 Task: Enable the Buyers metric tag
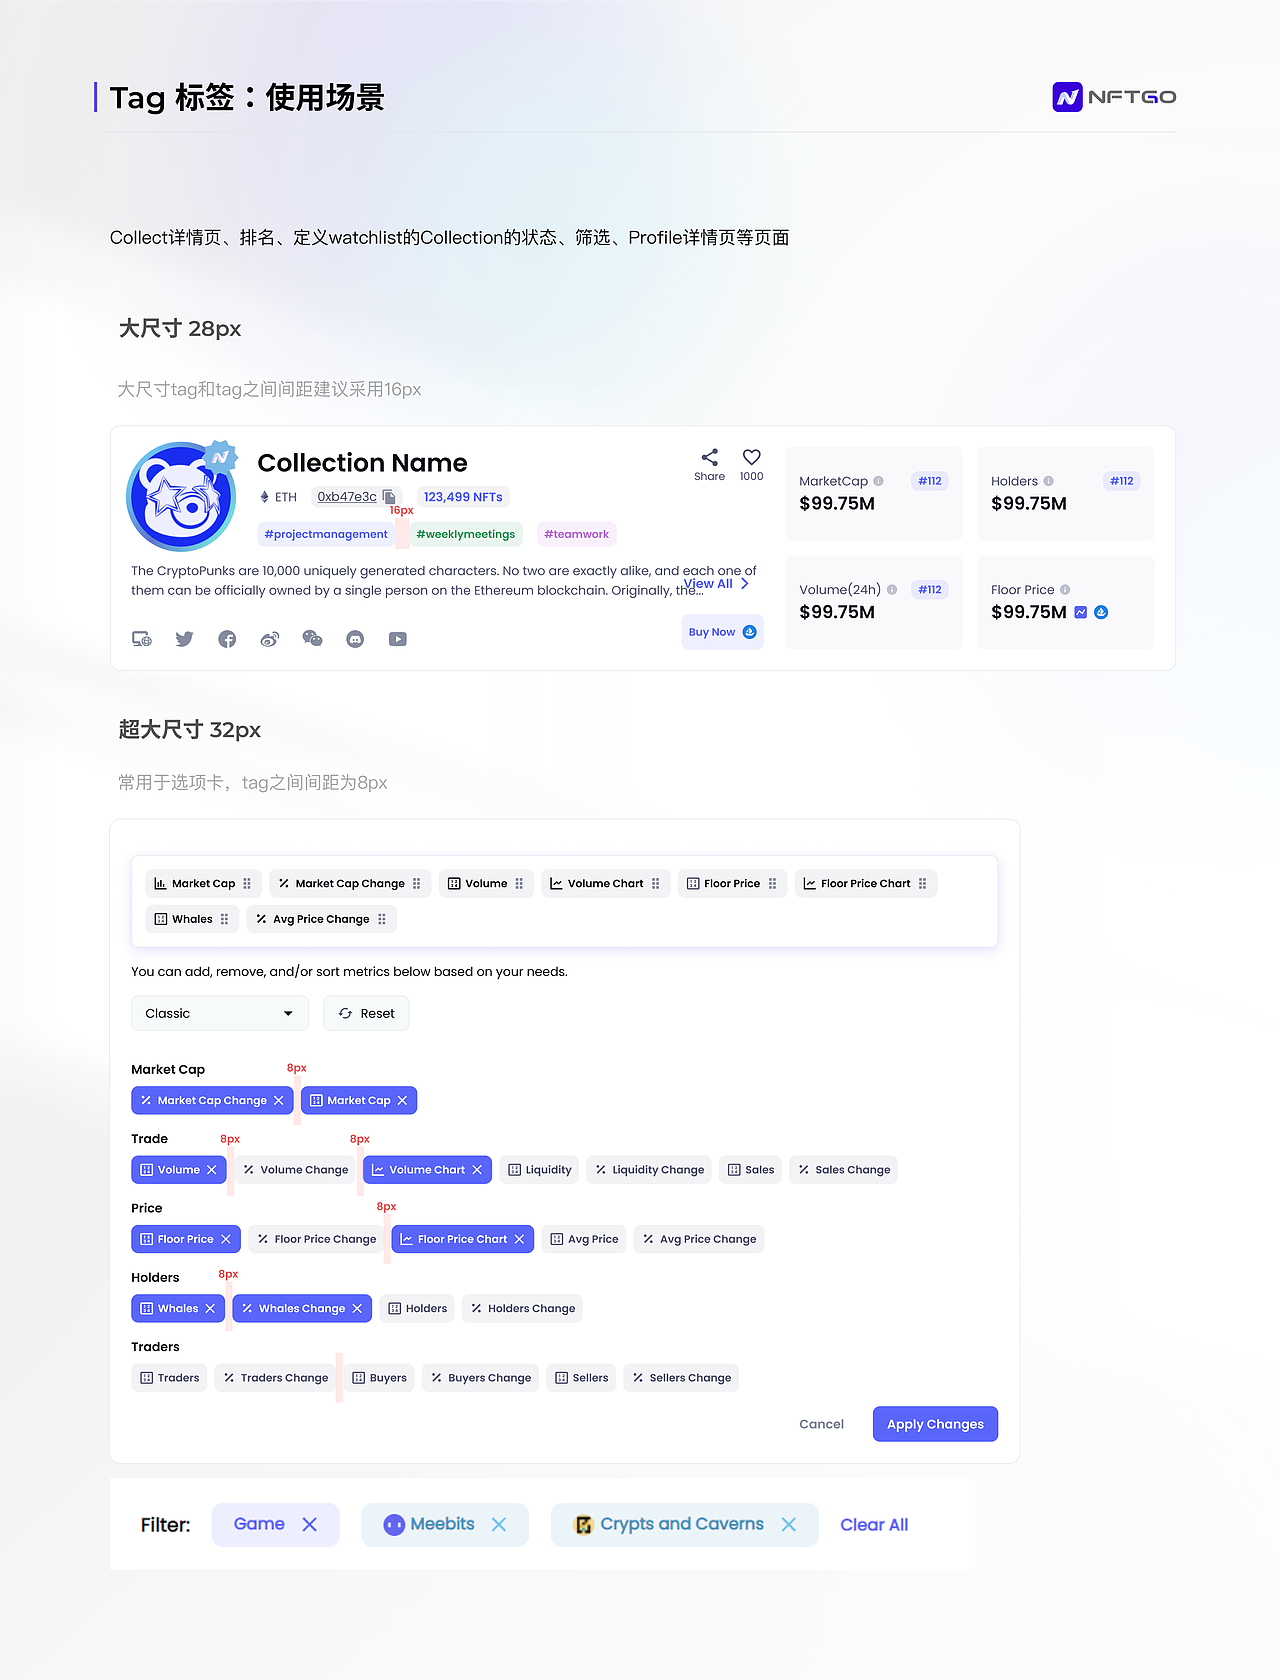[379, 1378]
